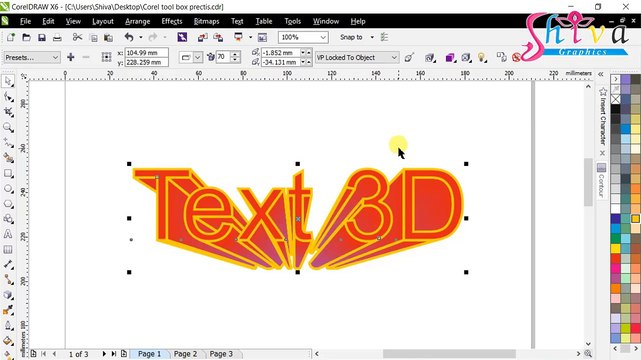Screen dimensions: 641x360
Task: Collapse the docker double-chevron arrow
Action: pos(601,74)
